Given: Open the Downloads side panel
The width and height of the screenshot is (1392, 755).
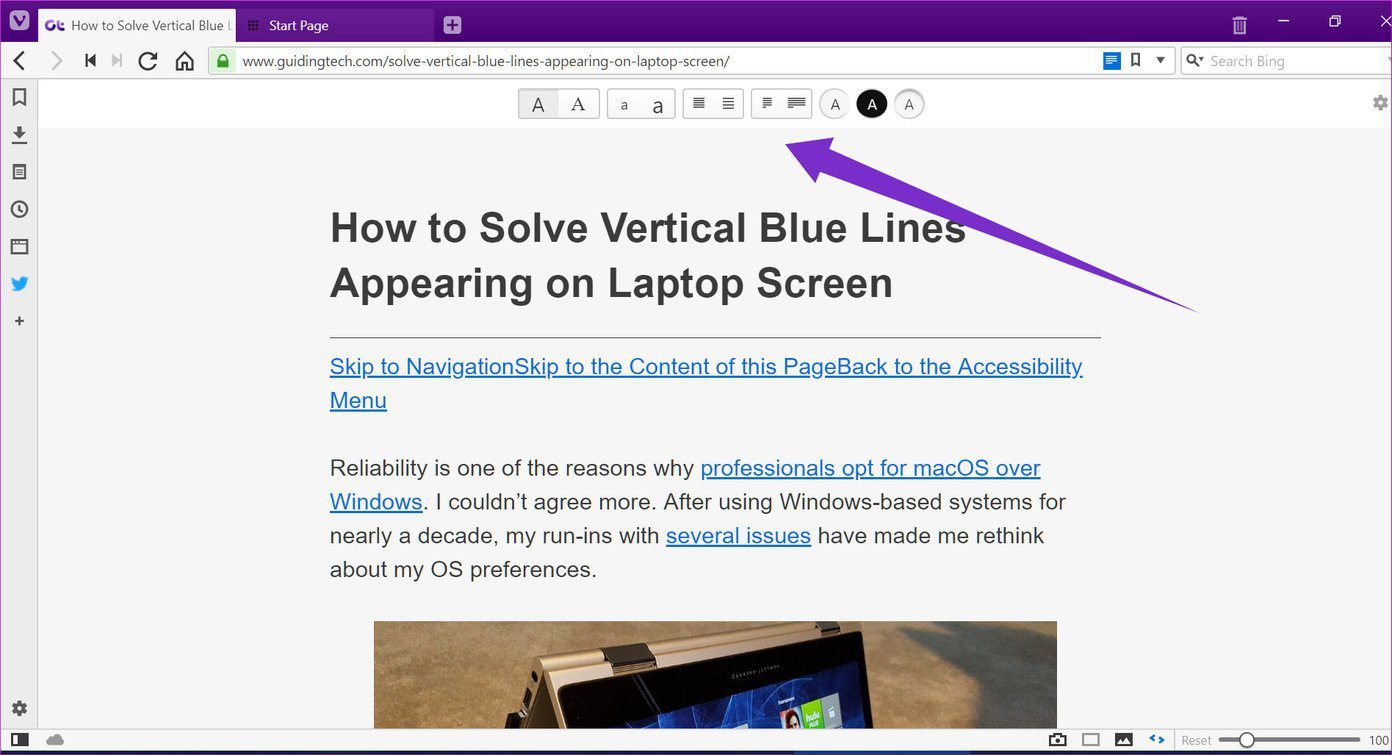Looking at the screenshot, I should (19, 135).
